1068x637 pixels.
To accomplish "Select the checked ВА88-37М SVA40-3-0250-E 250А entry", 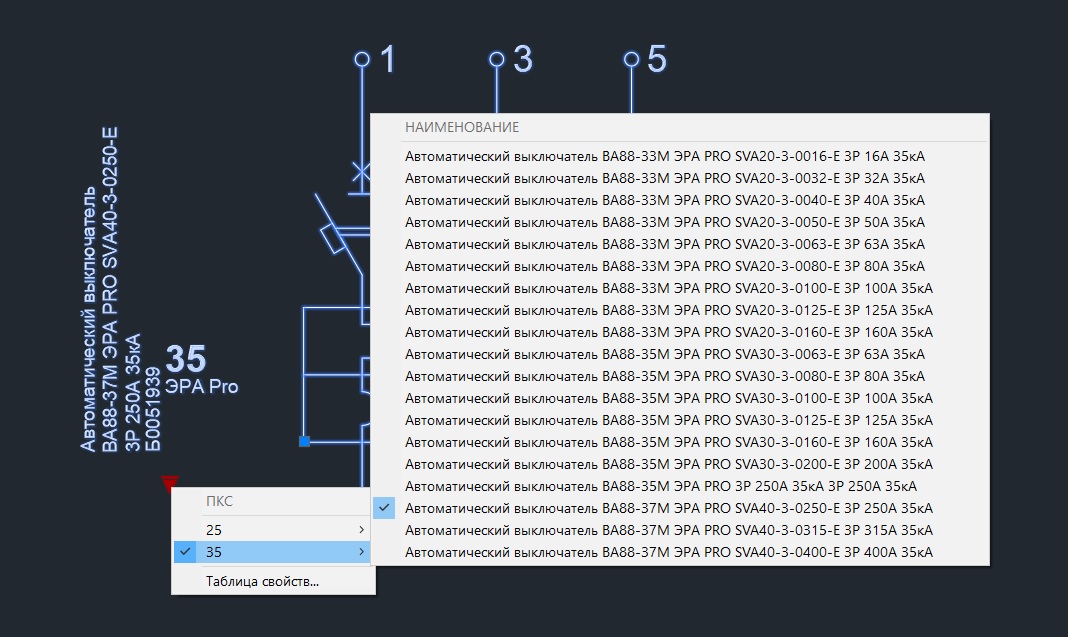I will click(x=680, y=508).
